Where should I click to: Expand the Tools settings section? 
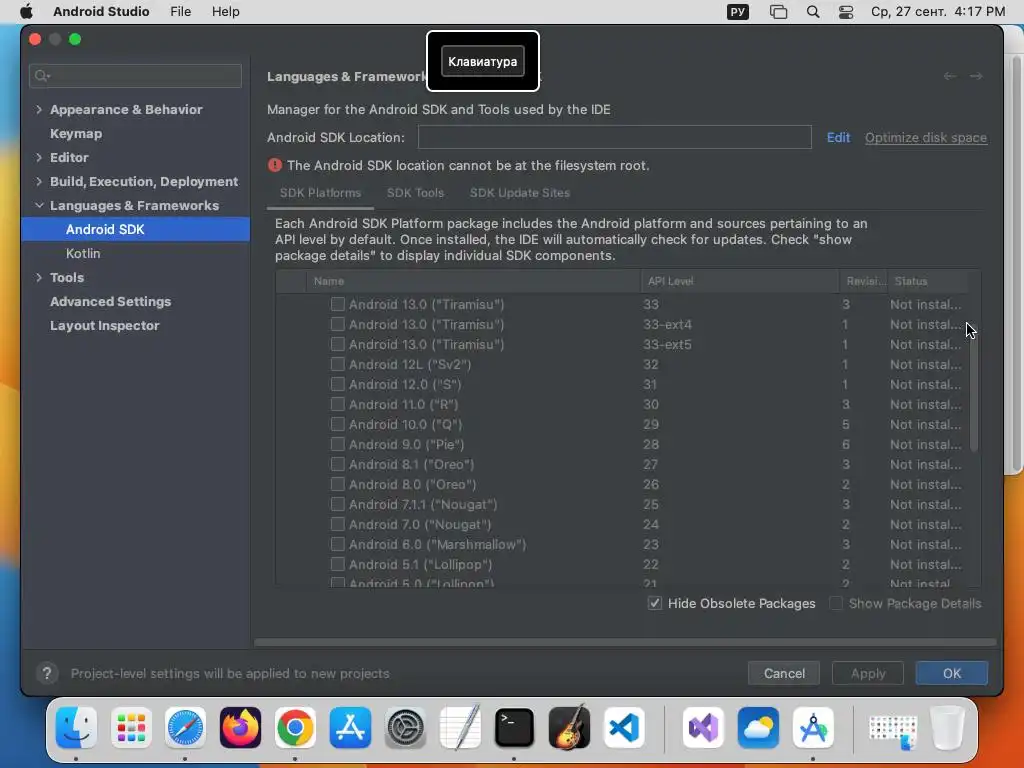[39, 278]
